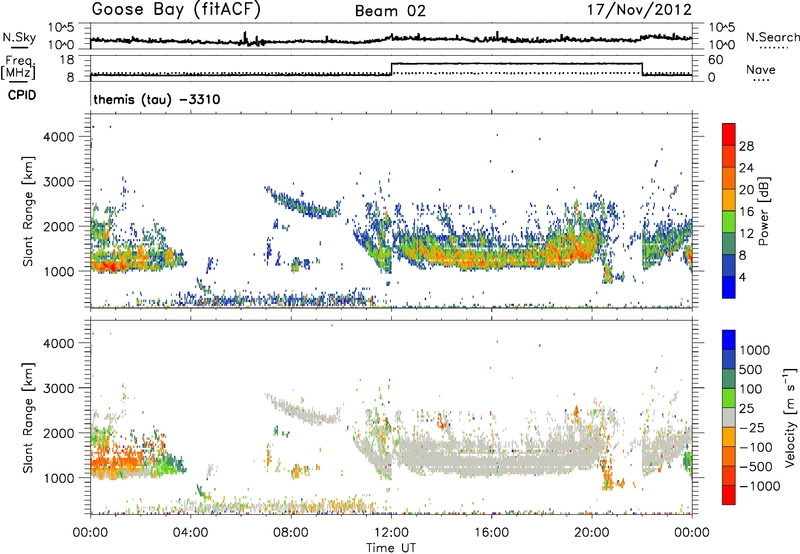800x554 pixels.
Task: Click the "08:00" time tick label
Action: (x=291, y=533)
